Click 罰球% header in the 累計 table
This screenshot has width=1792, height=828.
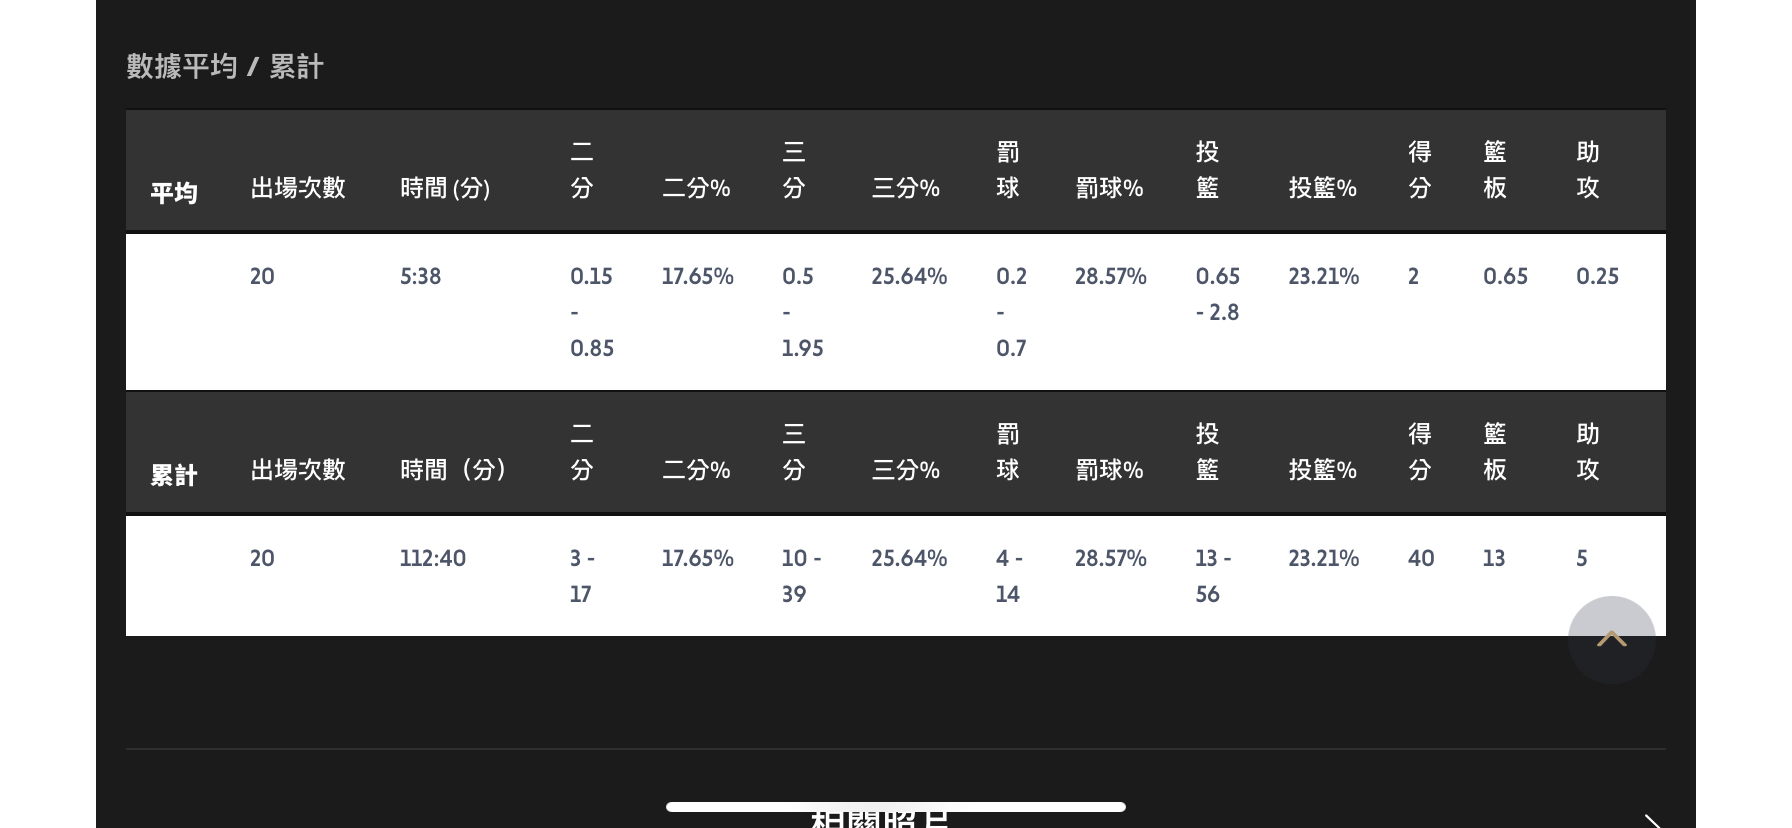tap(1109, 470)
